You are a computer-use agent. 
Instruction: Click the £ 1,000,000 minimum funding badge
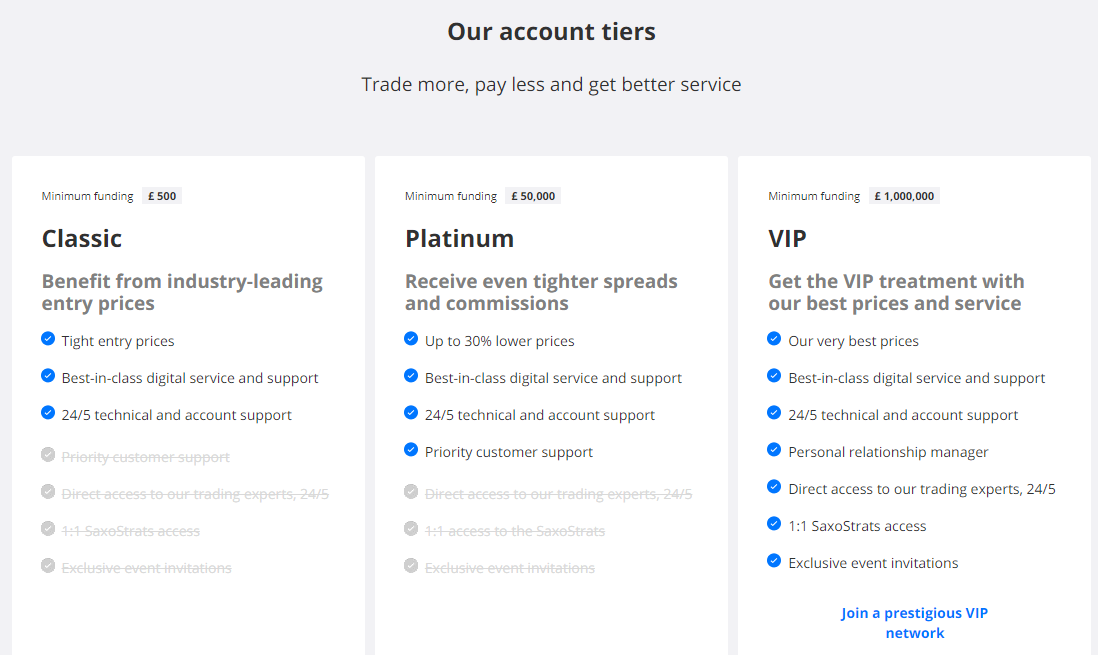904,195
